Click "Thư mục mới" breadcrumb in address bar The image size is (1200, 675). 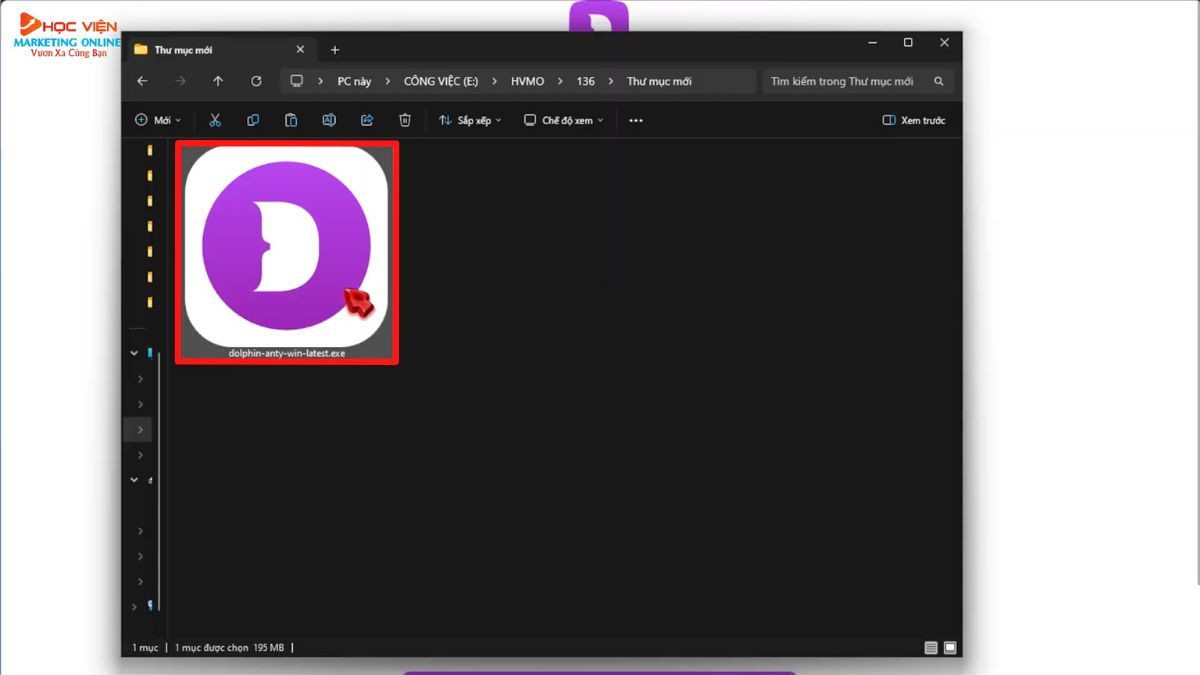659,81
